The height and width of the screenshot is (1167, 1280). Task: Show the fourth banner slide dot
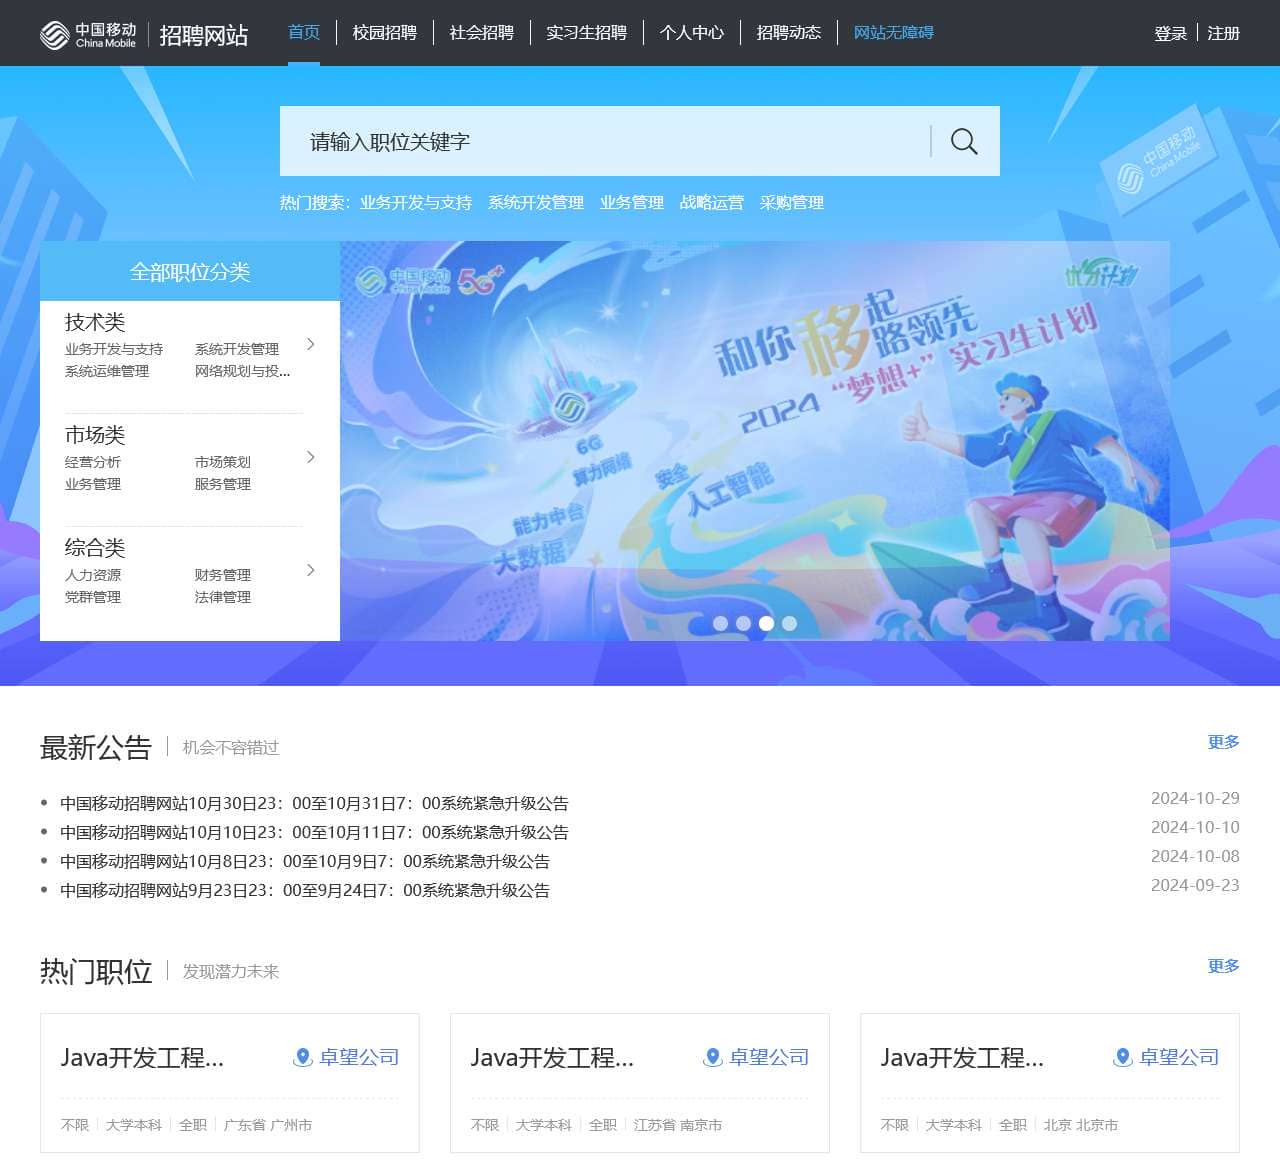click(789, 623)
